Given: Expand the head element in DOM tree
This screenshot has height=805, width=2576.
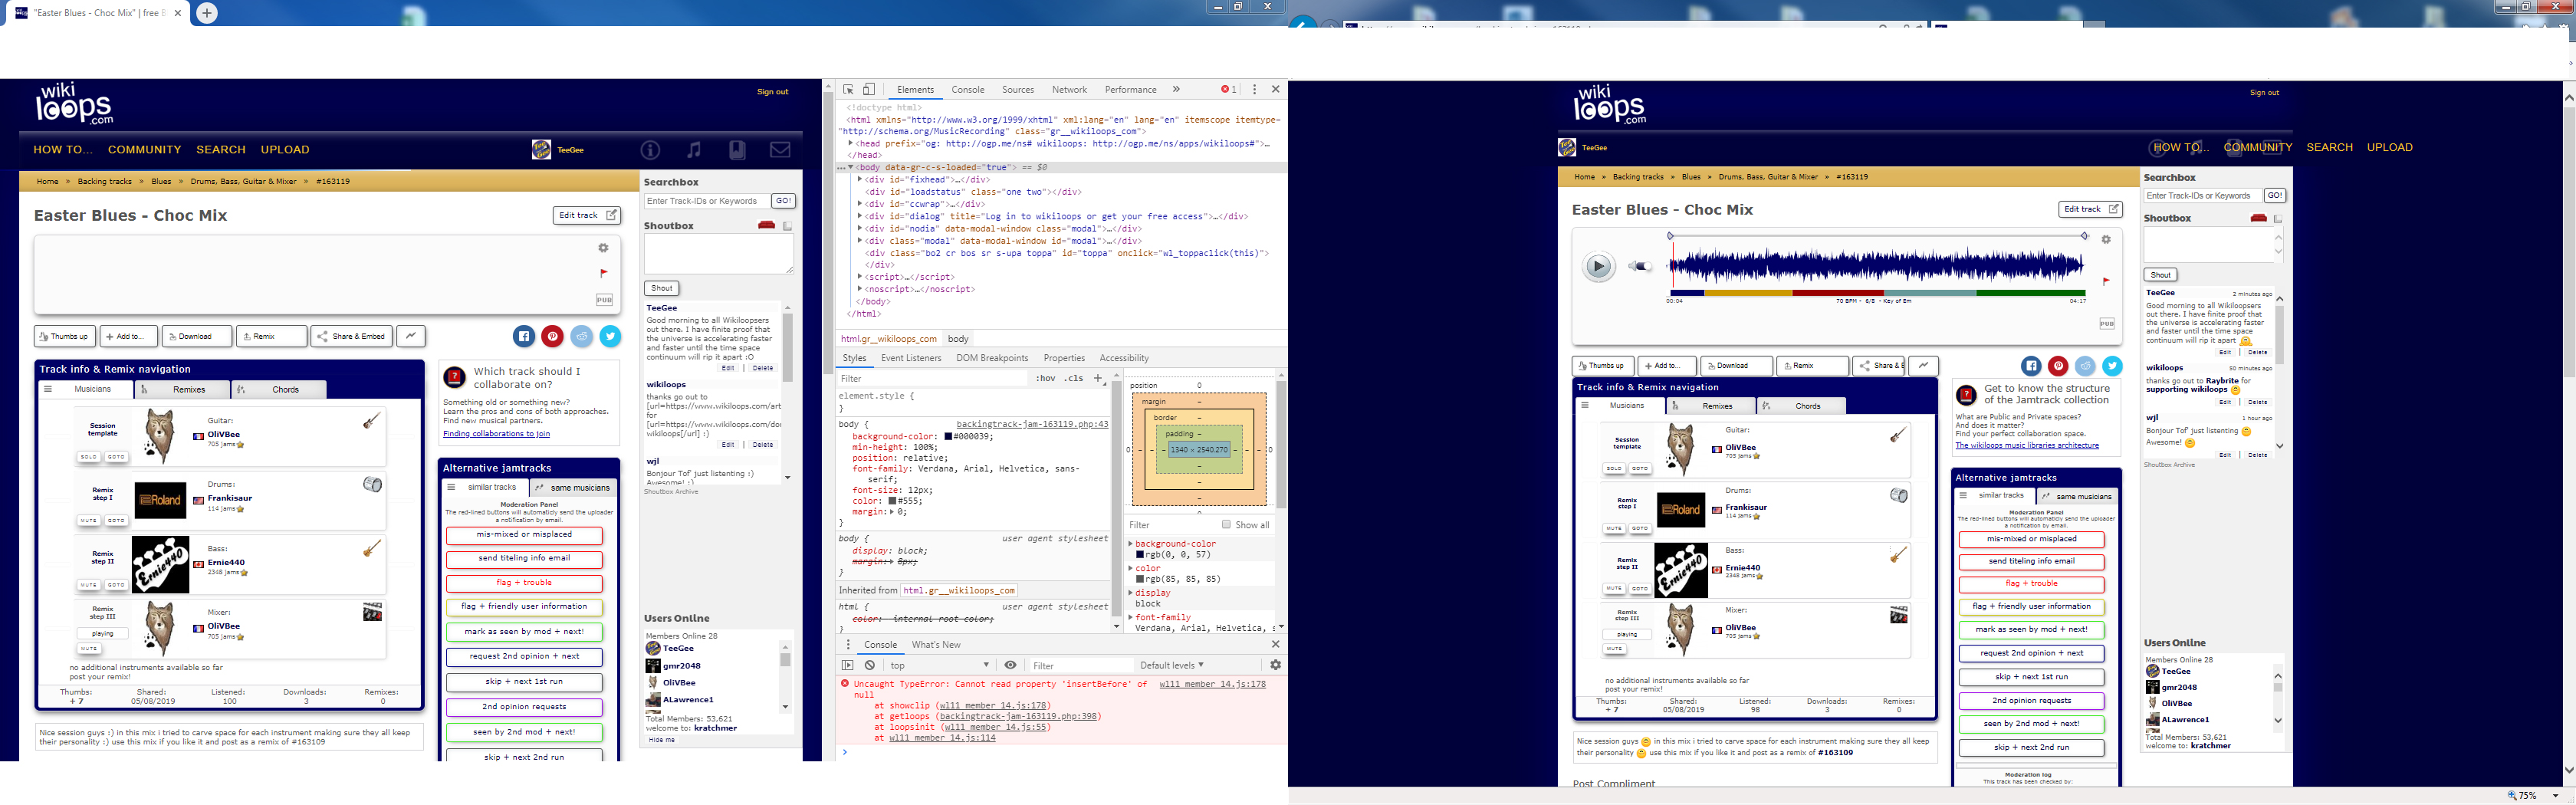Looking at the screenshot, I should [x=851, y=143].
